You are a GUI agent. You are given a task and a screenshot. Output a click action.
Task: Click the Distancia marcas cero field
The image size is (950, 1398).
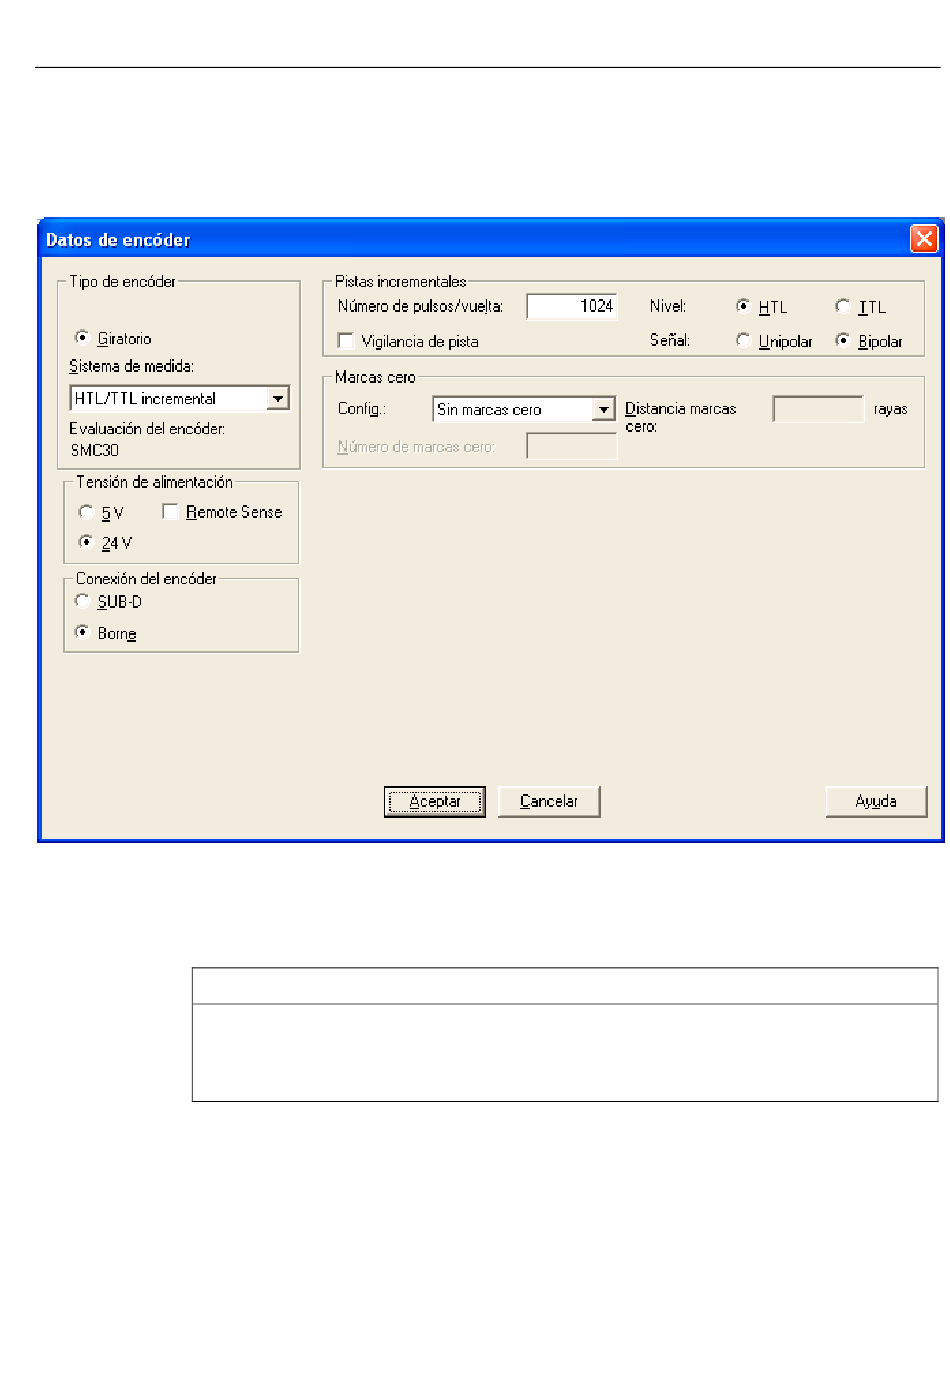[818, 409]
